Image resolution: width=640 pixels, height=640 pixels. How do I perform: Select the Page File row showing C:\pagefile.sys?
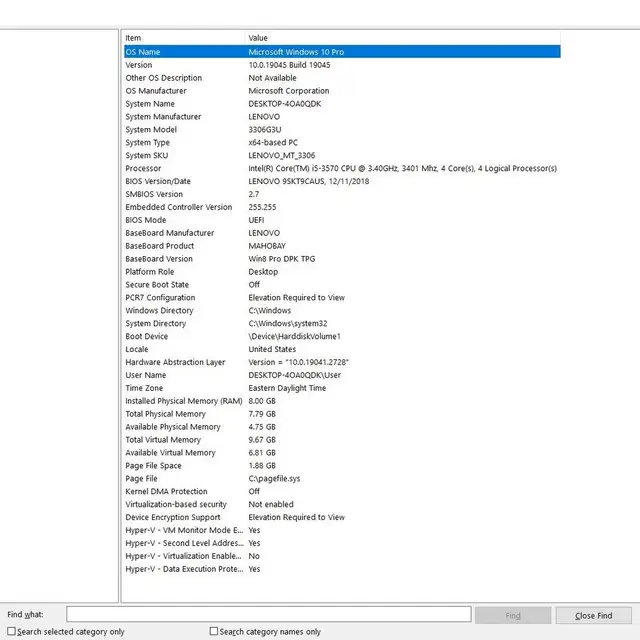(x=342, y=478)
